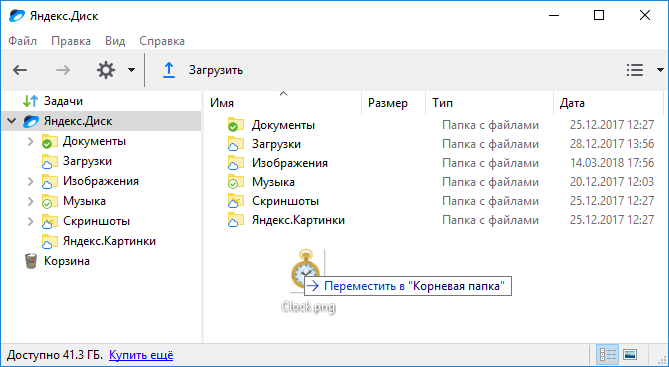The height and width of the screenshot is (367, 669).
Task: Click the sidebar Скриншоты folder icon
Action: point(49,221)
